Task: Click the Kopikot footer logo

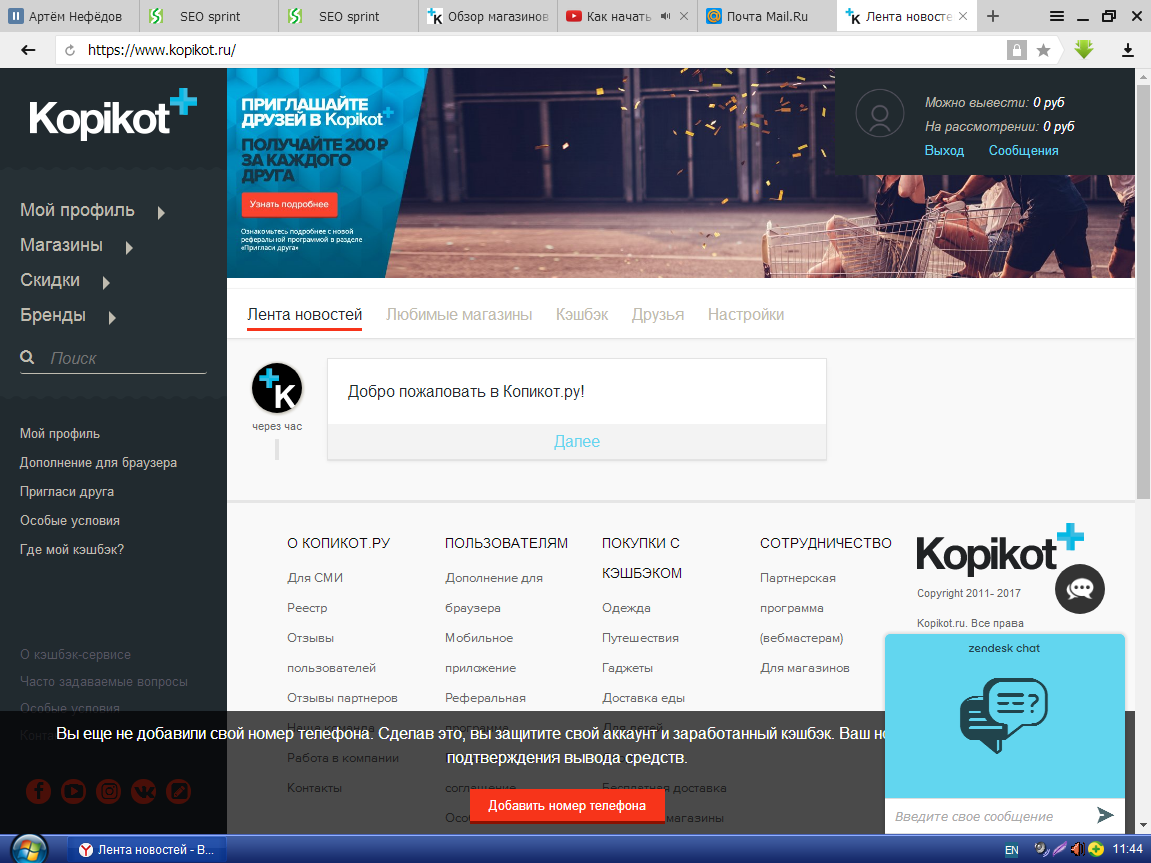Action: pos(1000,550)
